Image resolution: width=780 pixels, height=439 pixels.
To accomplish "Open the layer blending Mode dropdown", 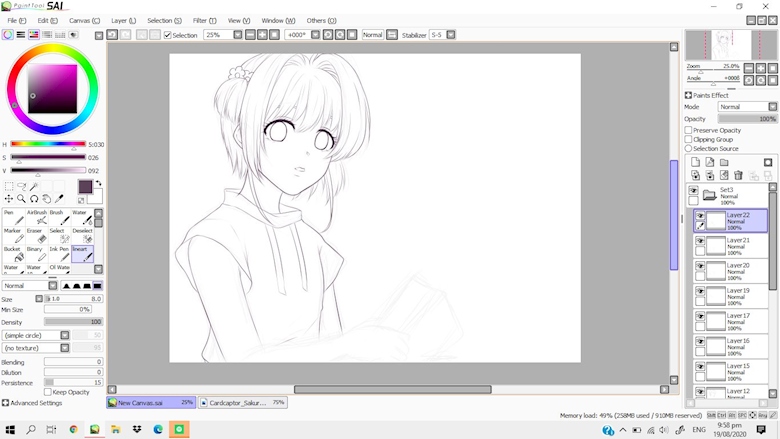I will click(x=747, y=106).
